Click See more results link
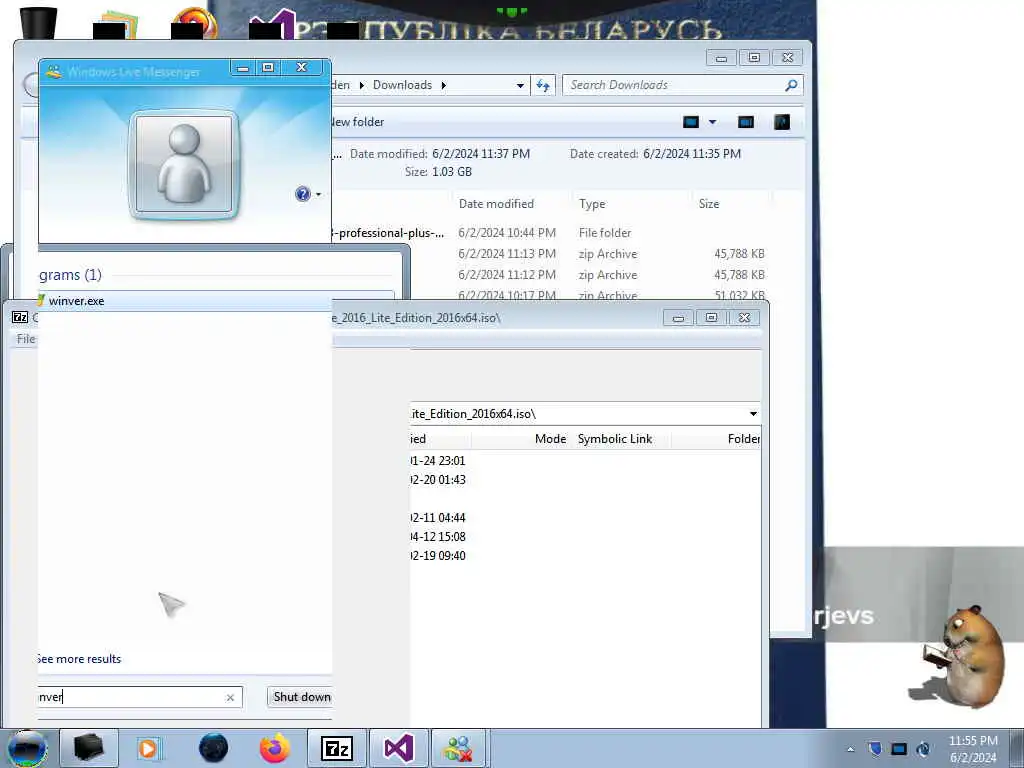The width and height of the screenshot is (1024, 768). pyautogui.click(x=79, y=659)
